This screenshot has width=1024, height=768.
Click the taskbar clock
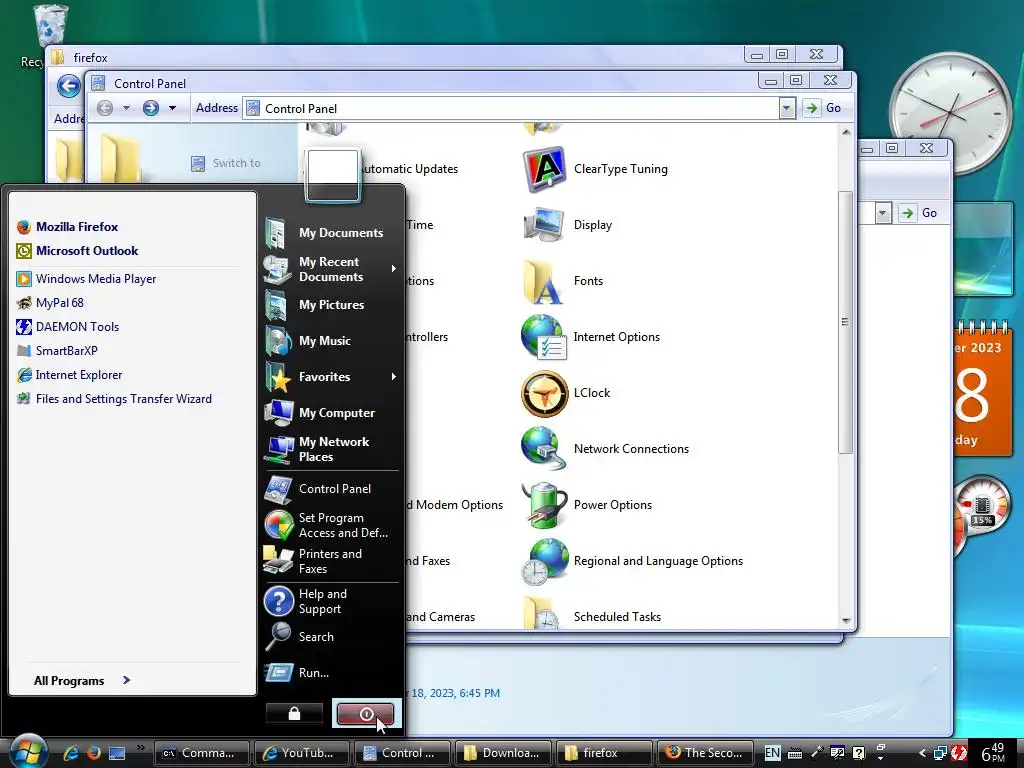[x=993, y=753]
